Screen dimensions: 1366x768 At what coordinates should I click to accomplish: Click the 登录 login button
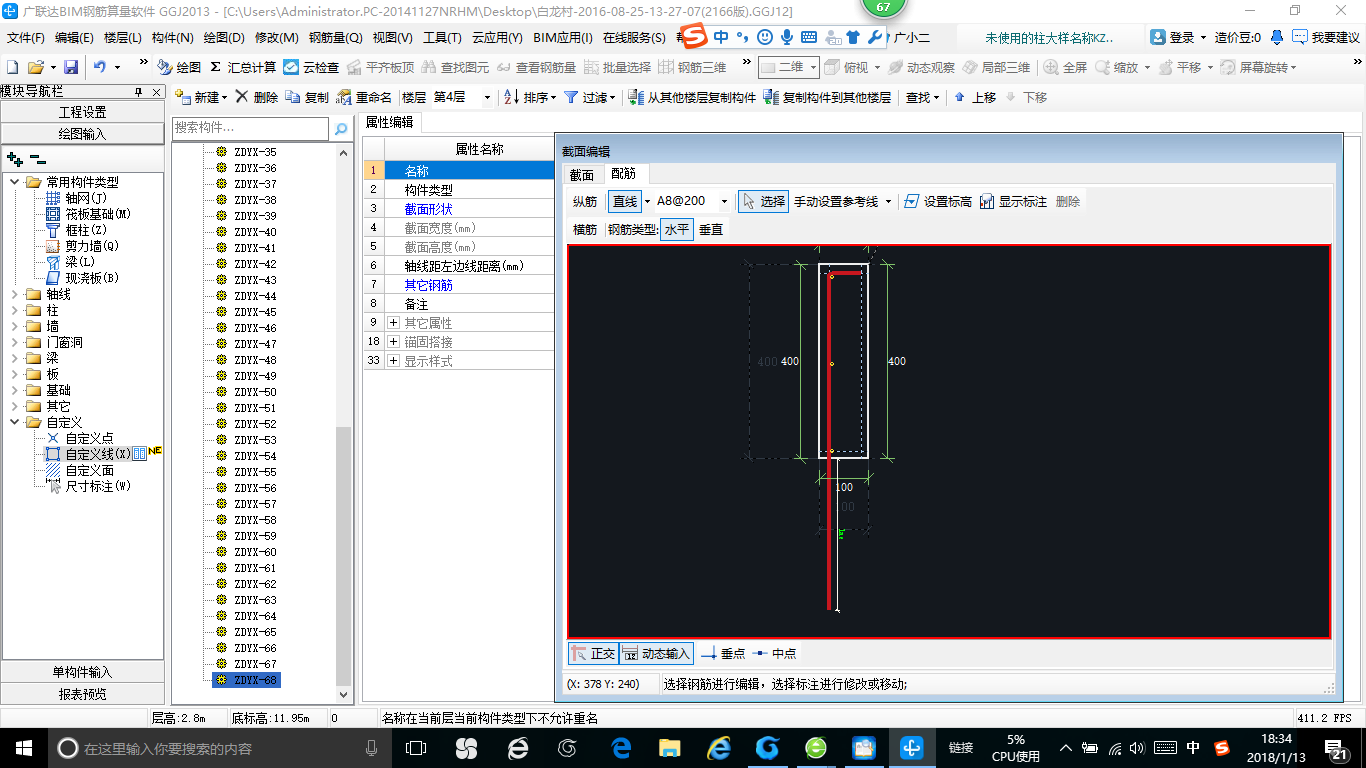1172,37
